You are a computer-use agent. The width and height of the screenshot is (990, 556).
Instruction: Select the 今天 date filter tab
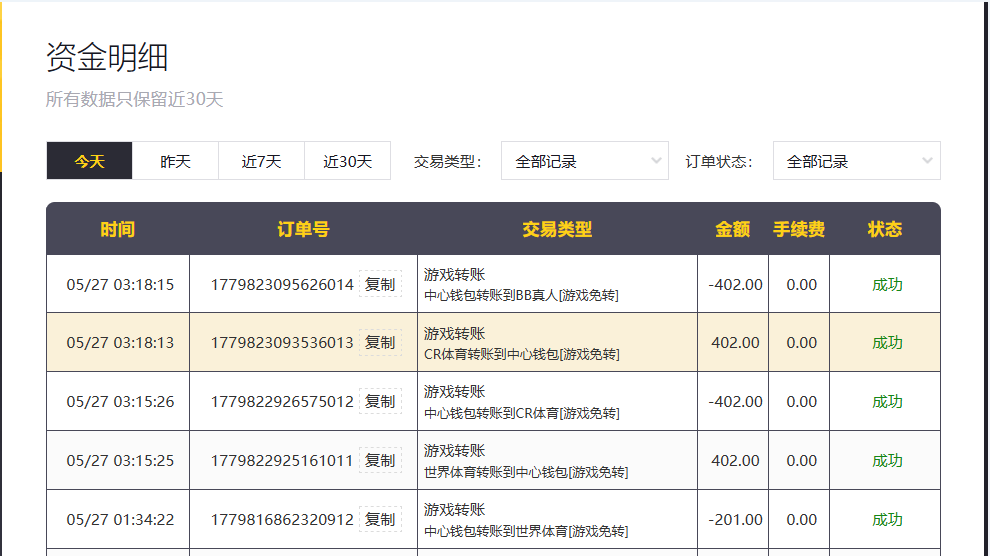(x=89, y=161)
